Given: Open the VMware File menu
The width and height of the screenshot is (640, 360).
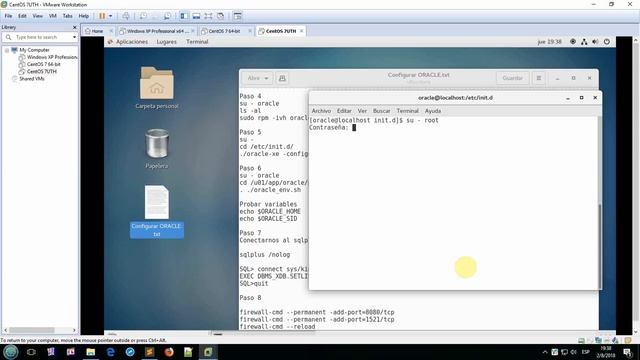Looking at the screenshot, I should [8, 16].
